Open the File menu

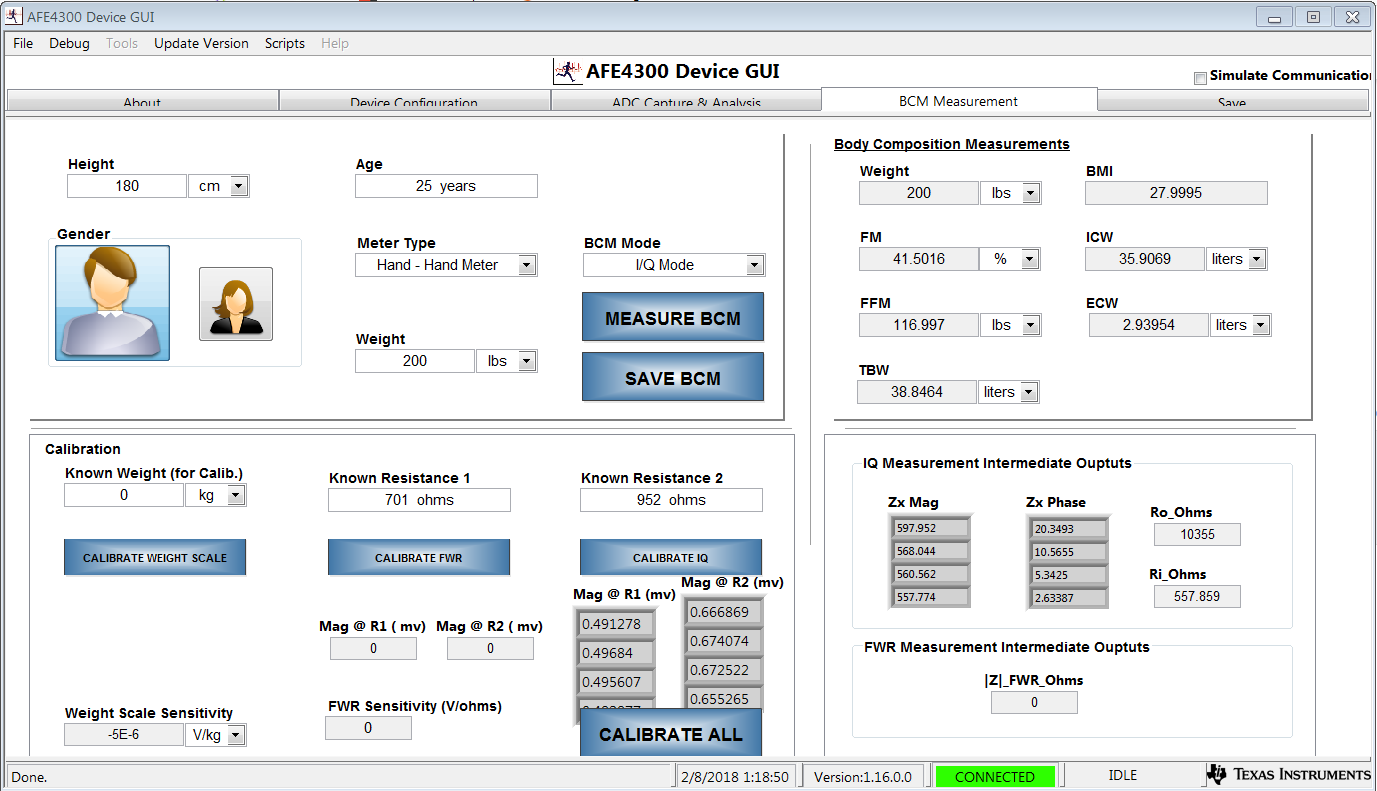coord(23,43)
